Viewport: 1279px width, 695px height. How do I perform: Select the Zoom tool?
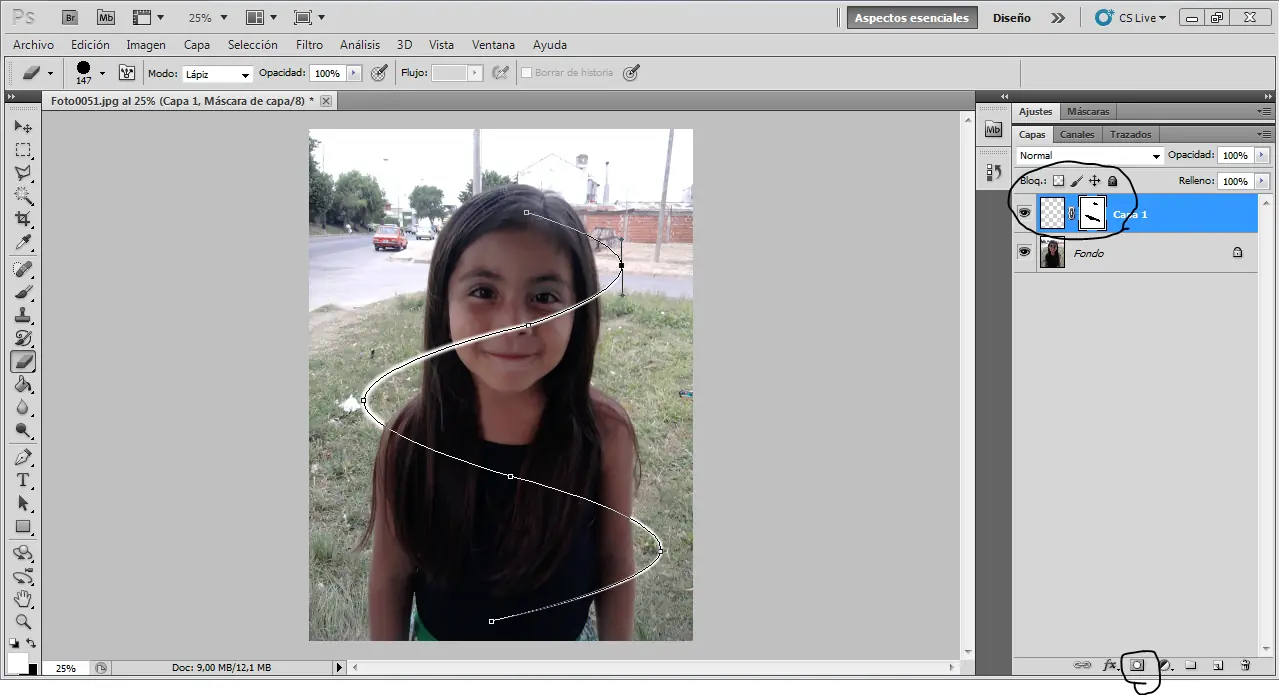23,622
